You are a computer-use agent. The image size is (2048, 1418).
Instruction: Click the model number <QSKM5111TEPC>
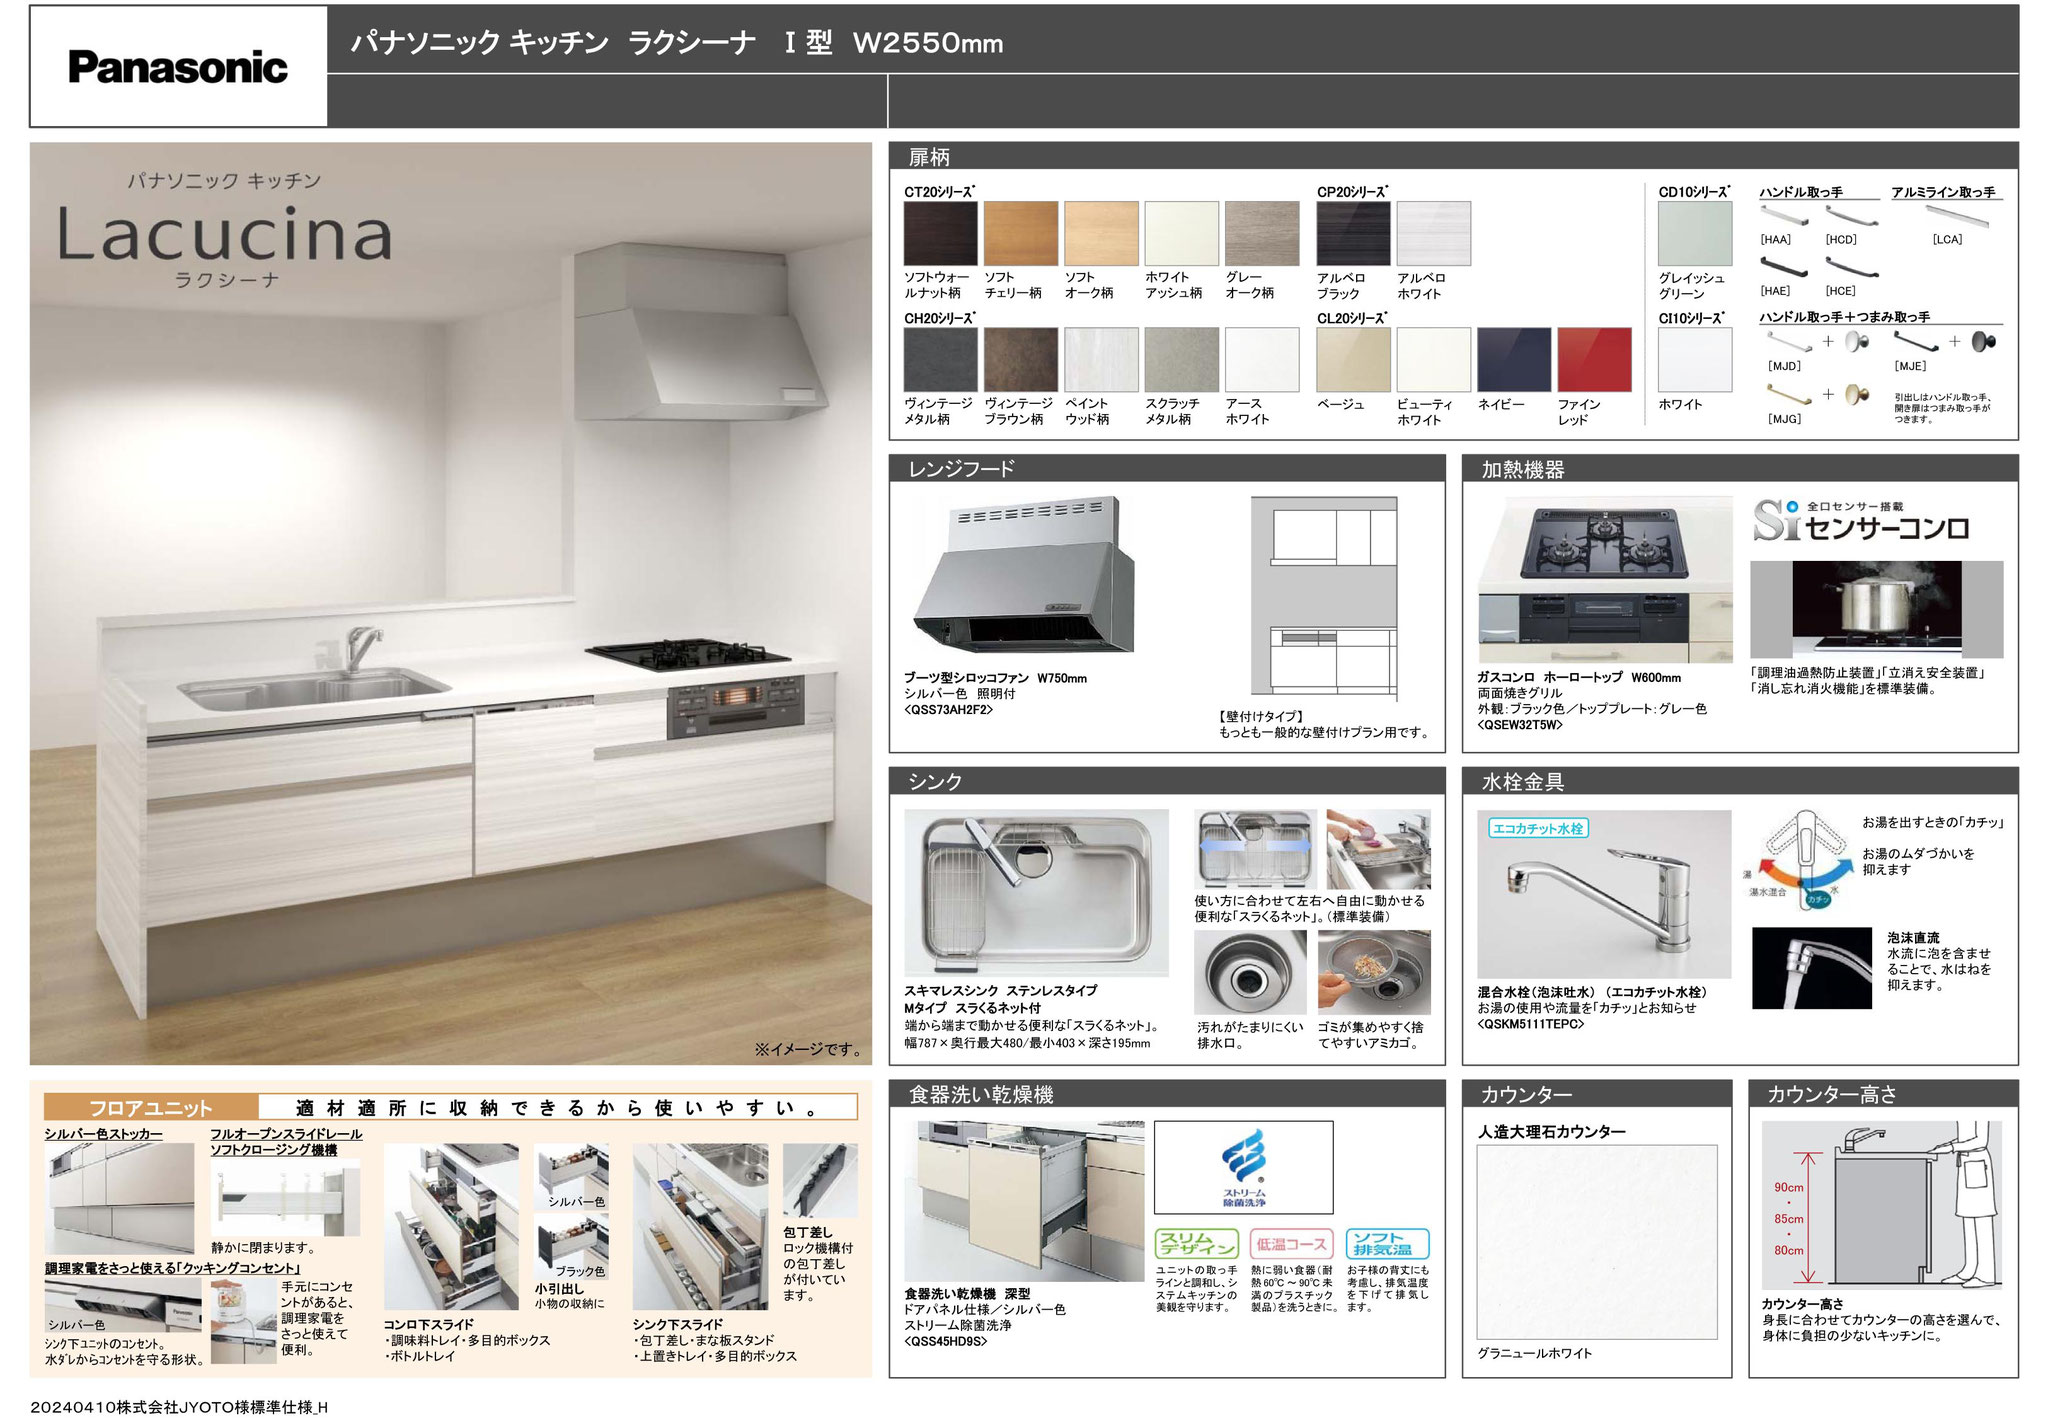(x=1531, y=1024)
